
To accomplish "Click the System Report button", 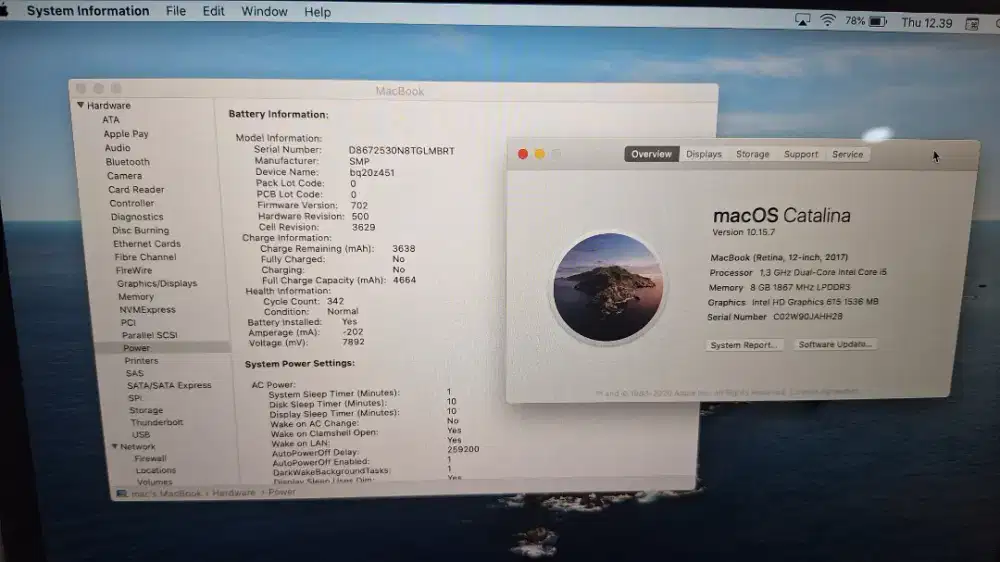I will coord(744,344).
